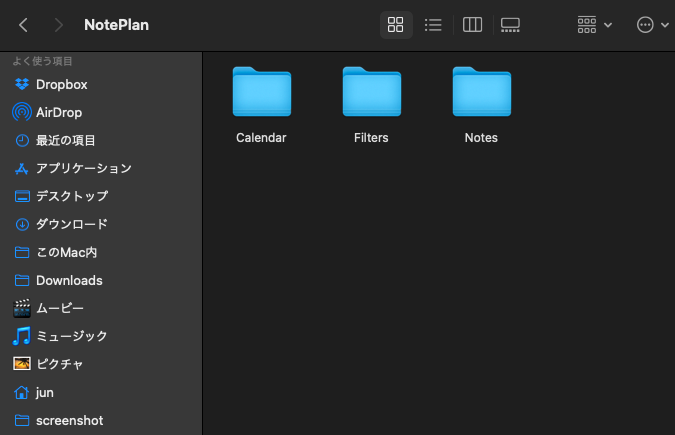This screenshot has width=675, height=435.
Task: Open Dropbox in the sidebar
Action: [62, 84]
